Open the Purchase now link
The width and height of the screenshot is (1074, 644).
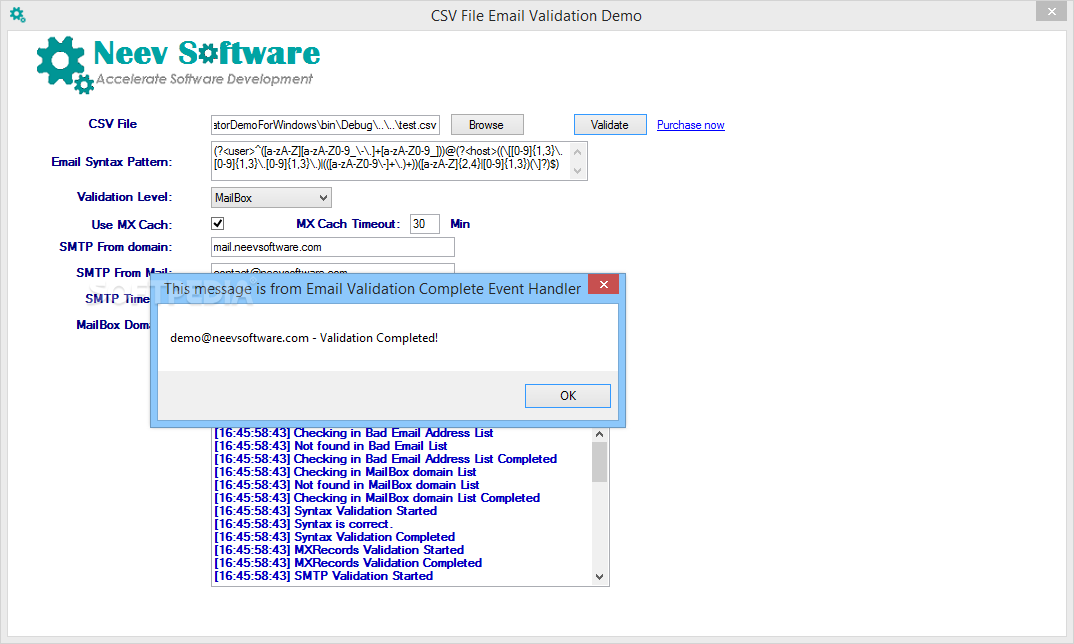pyautogui.click(x=690, y=125)
